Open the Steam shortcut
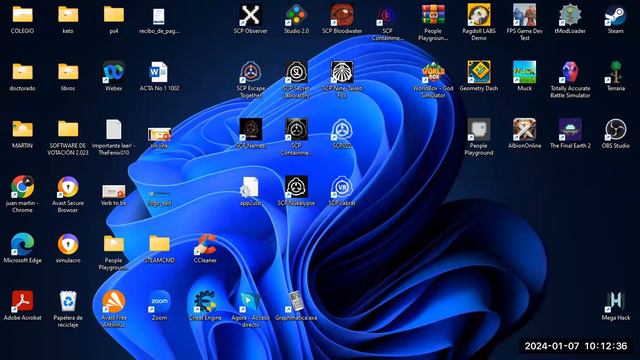 pos(616,15)
